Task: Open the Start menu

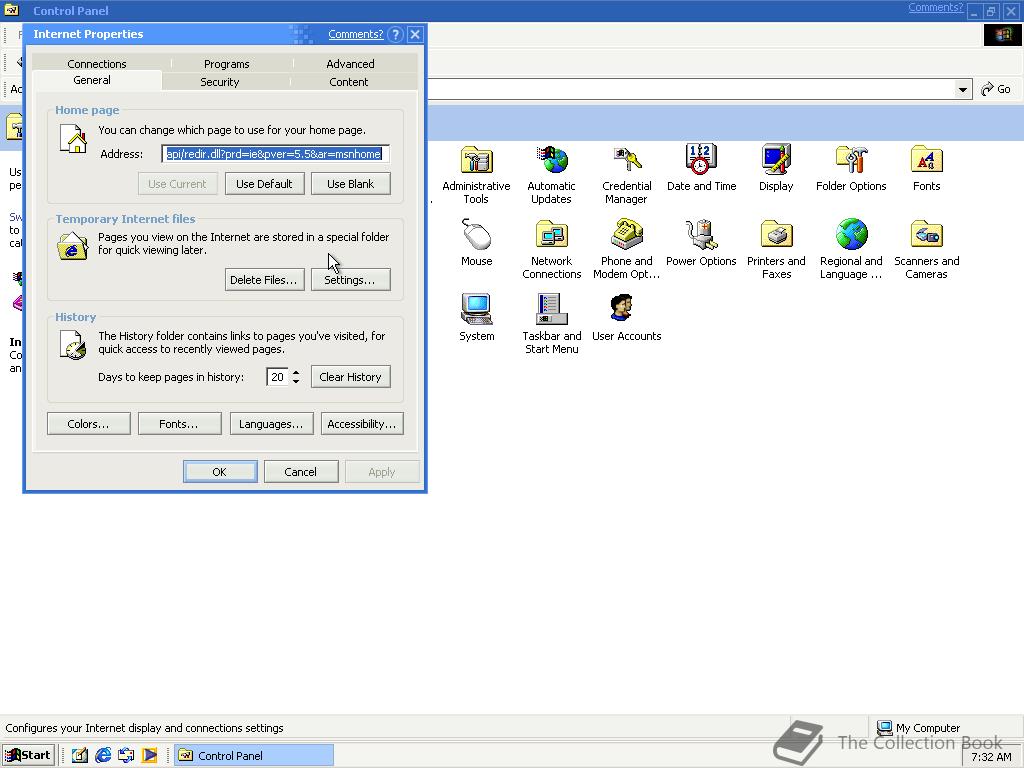Action: 27,756
